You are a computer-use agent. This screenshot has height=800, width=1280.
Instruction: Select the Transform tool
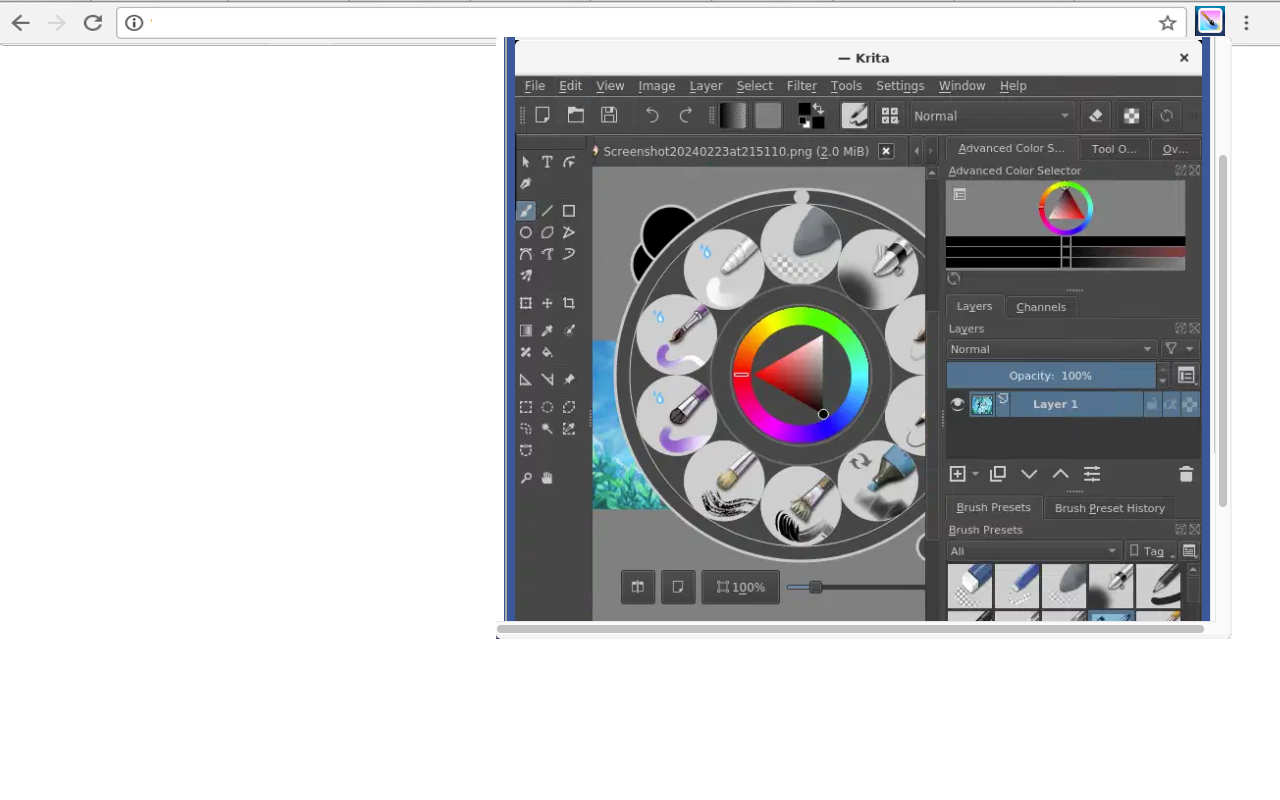527,301
